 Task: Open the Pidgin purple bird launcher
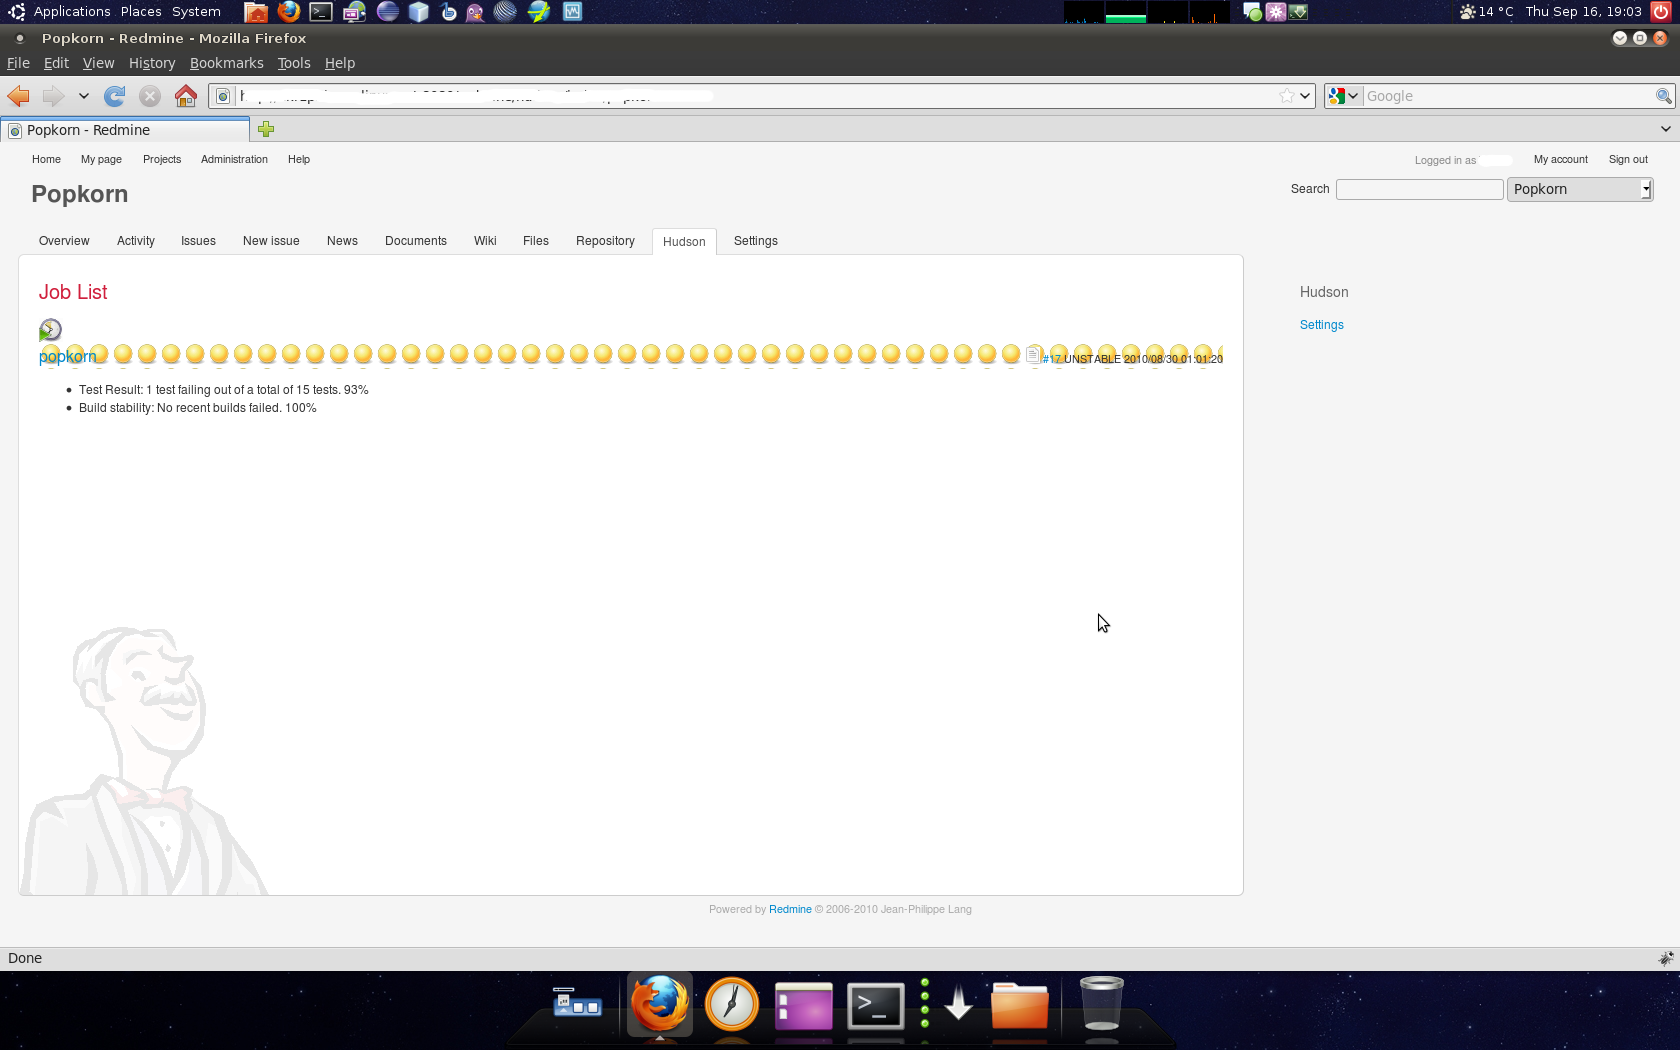[x=475, y=12]
